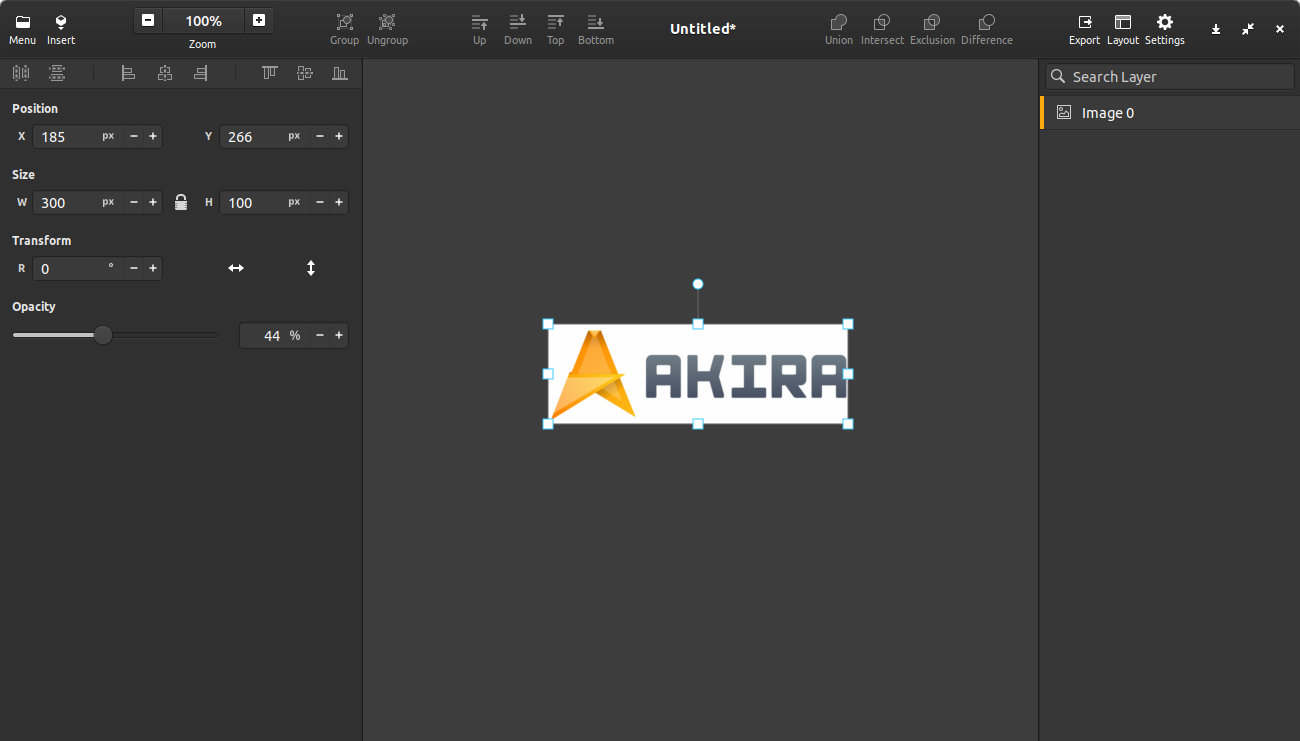Send the selection to Bottom
1300x741 pixels.
tap(595, 28)
